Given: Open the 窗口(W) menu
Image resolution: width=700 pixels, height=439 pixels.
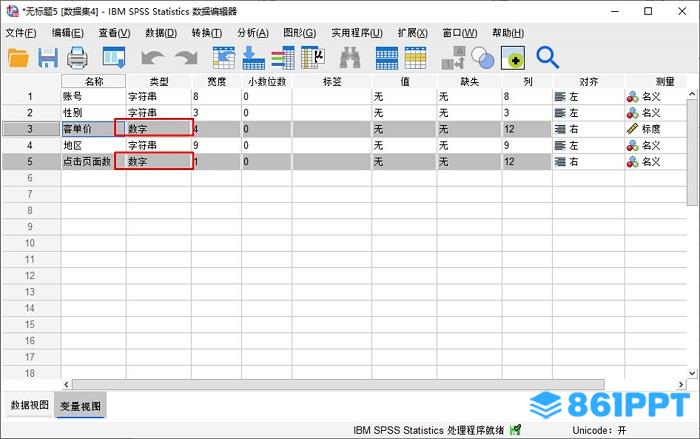Looking at the screenshot, I should coord(460,33).
